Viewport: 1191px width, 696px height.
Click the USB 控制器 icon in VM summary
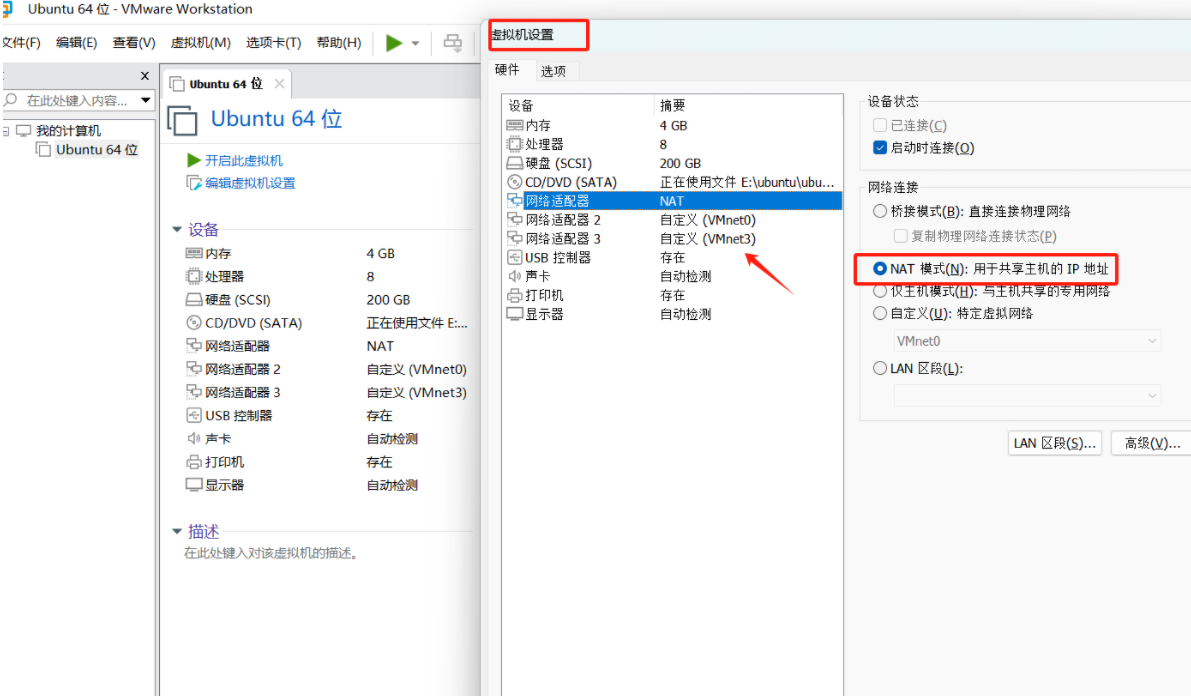pyautogui.click(x=194, y=415)
